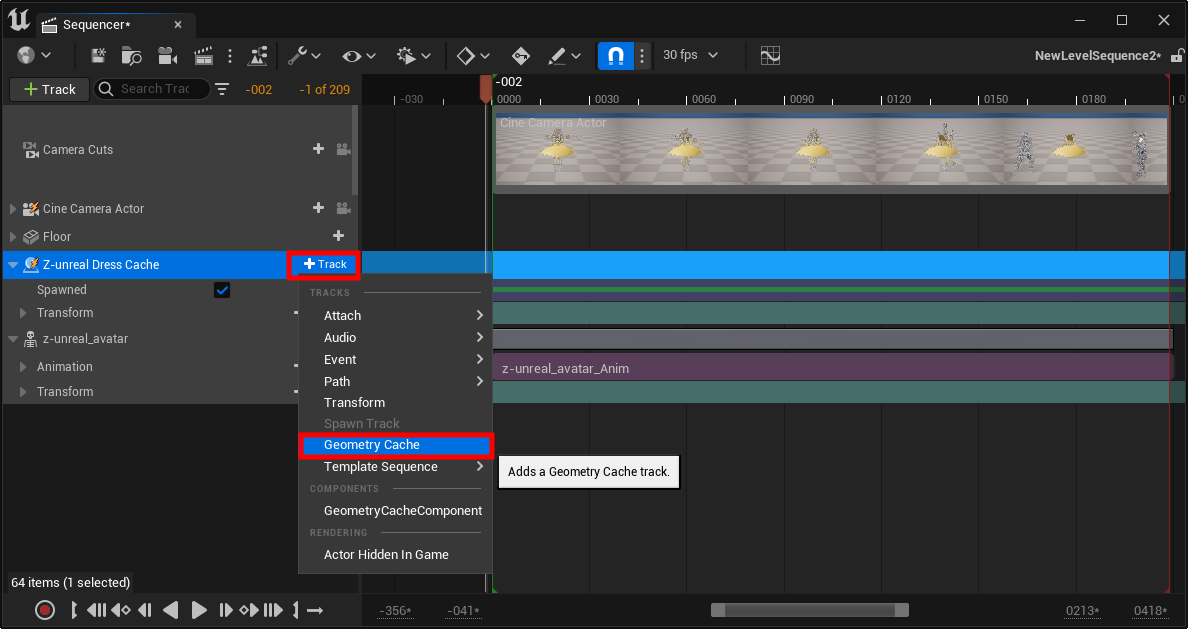Screen dimensions: 1188x629
Task: Click the Auto Key diamond-with-key icon
Action: tap(521, 55)
